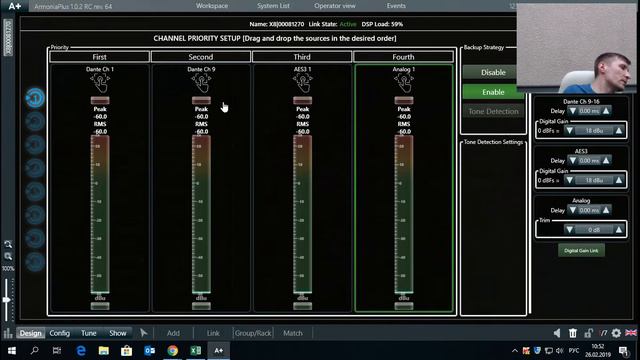
Task: Grab the Dante Ch 1 drag hand icon
Action: click(100, 83)
